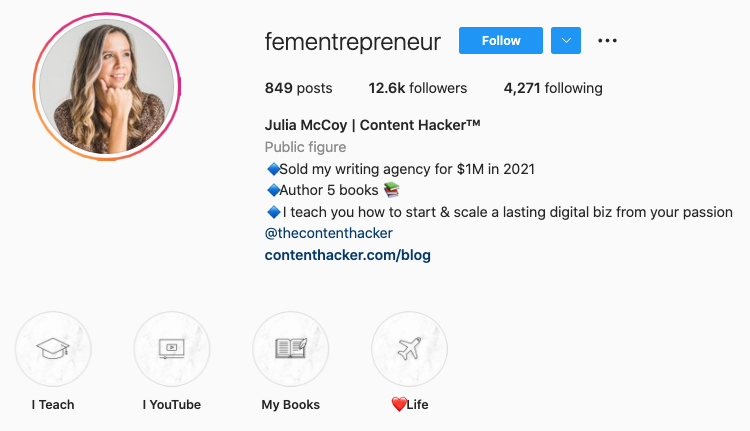The width and height of the screenshot is (750, 431).
Task: Click the Public figure category label
Action: click(x=305, y=147)
